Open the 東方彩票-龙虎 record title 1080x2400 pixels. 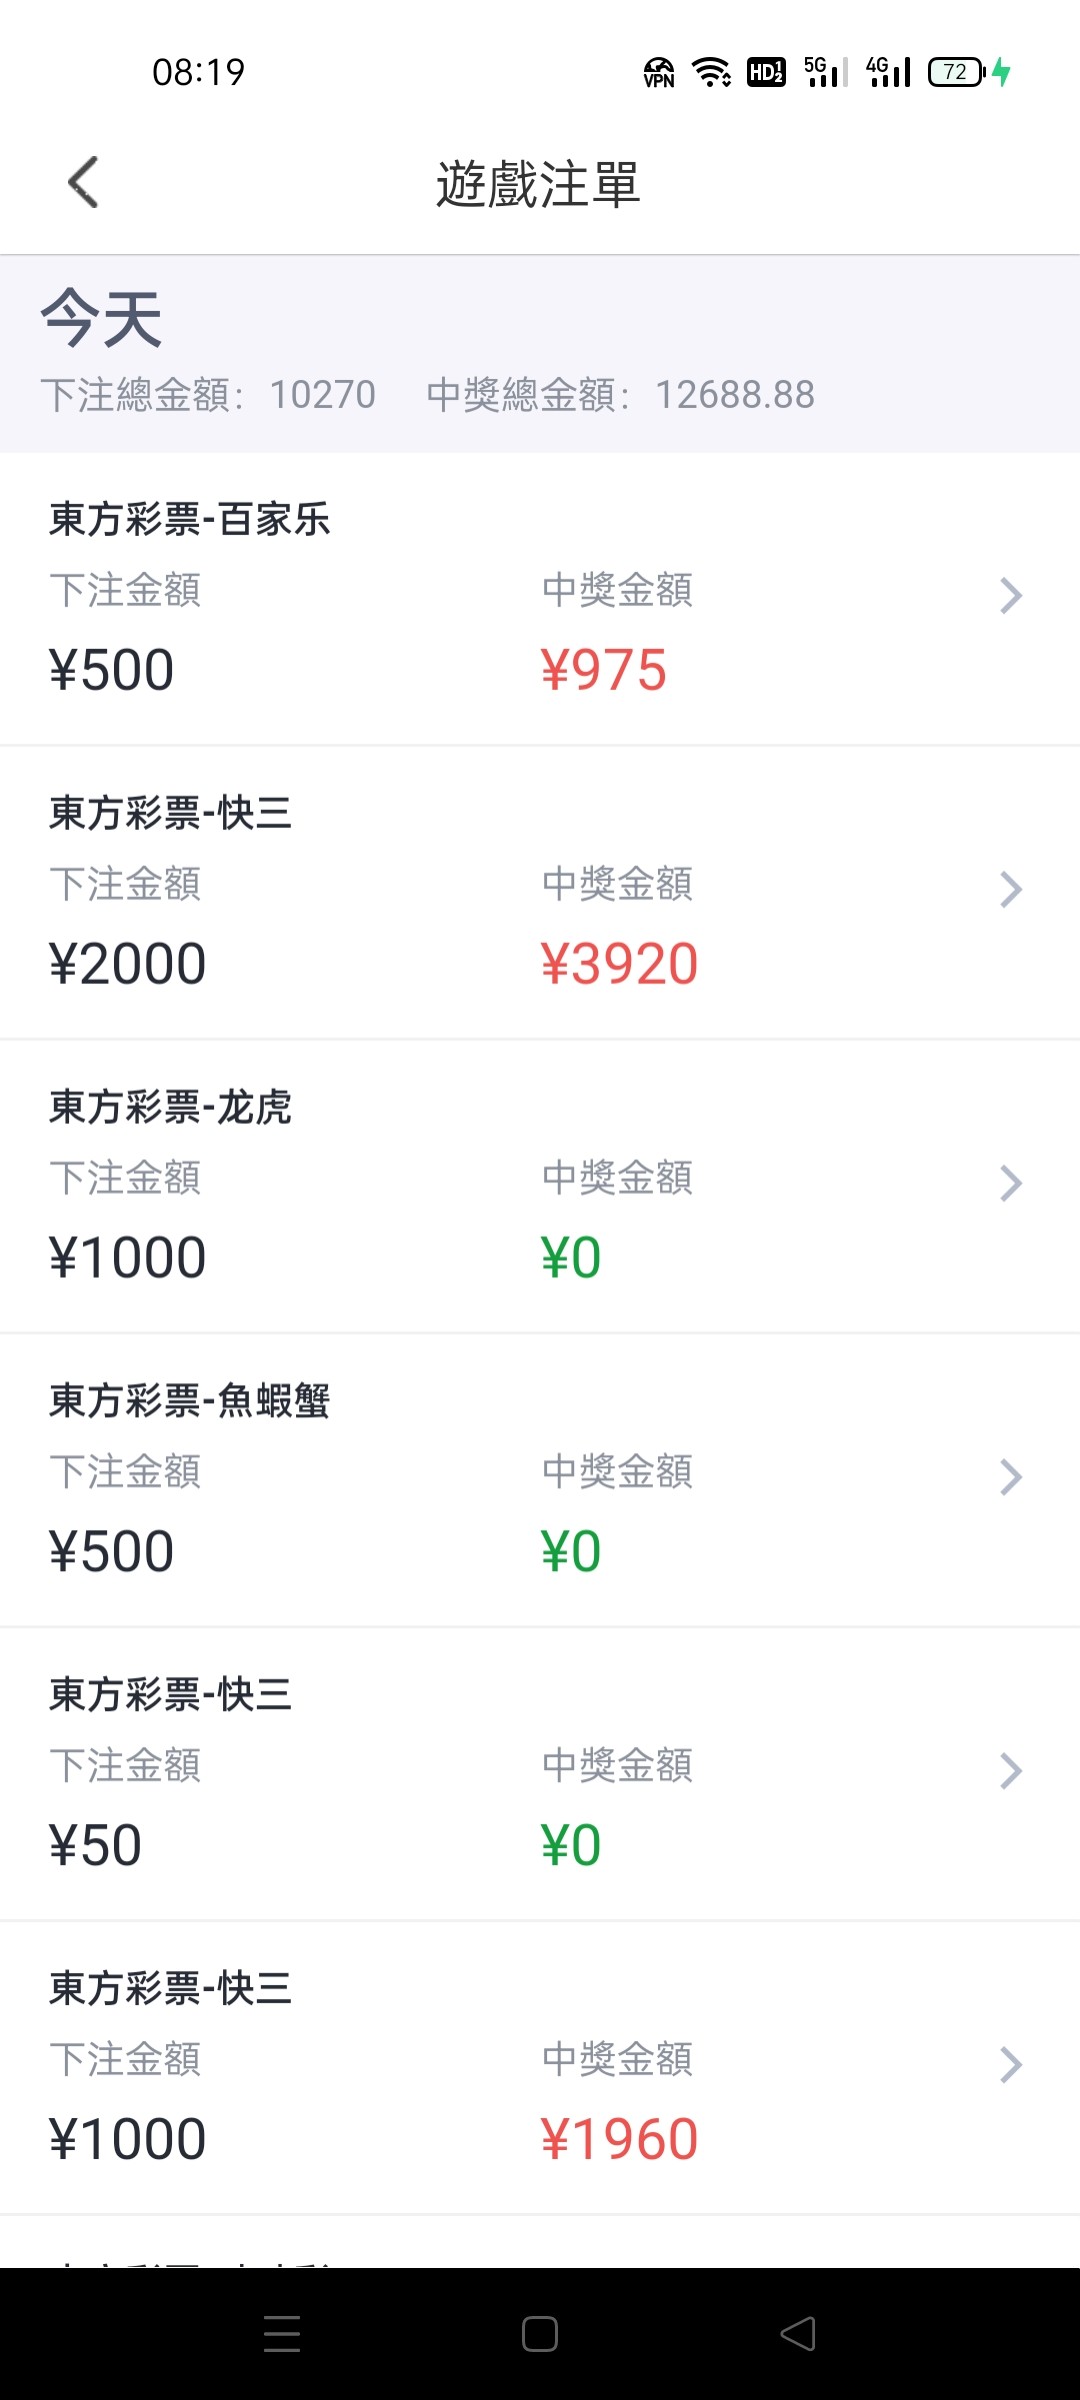[171, 1108]
